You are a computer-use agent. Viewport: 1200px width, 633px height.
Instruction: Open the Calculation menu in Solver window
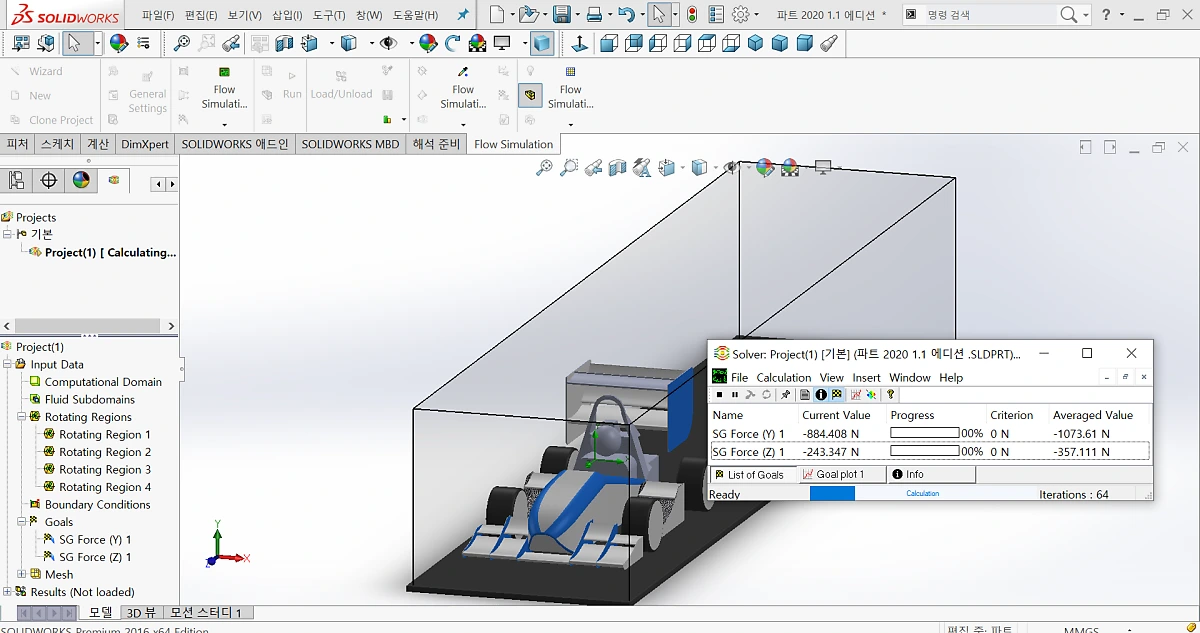pyautogui.click(x=784, y=377)
